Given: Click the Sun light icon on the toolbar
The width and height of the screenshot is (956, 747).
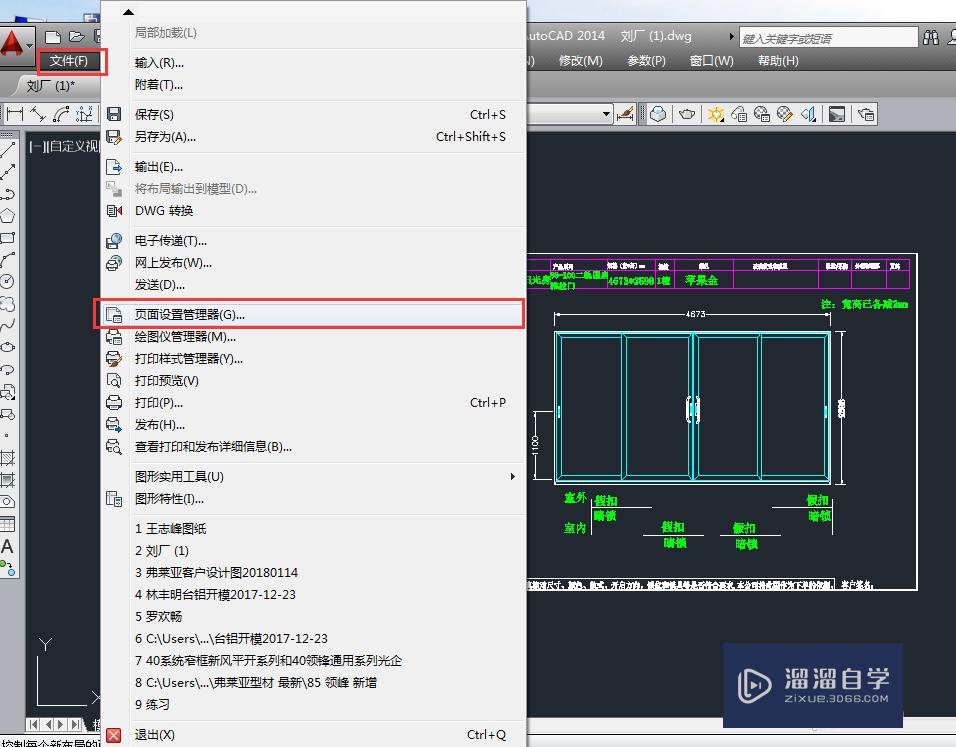Looking at the screenshot, I should [716, 114].
